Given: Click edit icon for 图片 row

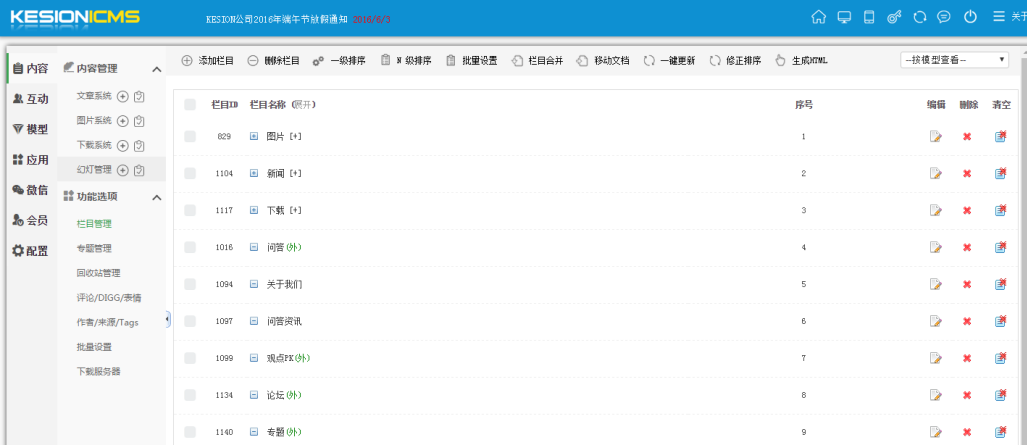Looking at the screenshot, I should 936,136.
